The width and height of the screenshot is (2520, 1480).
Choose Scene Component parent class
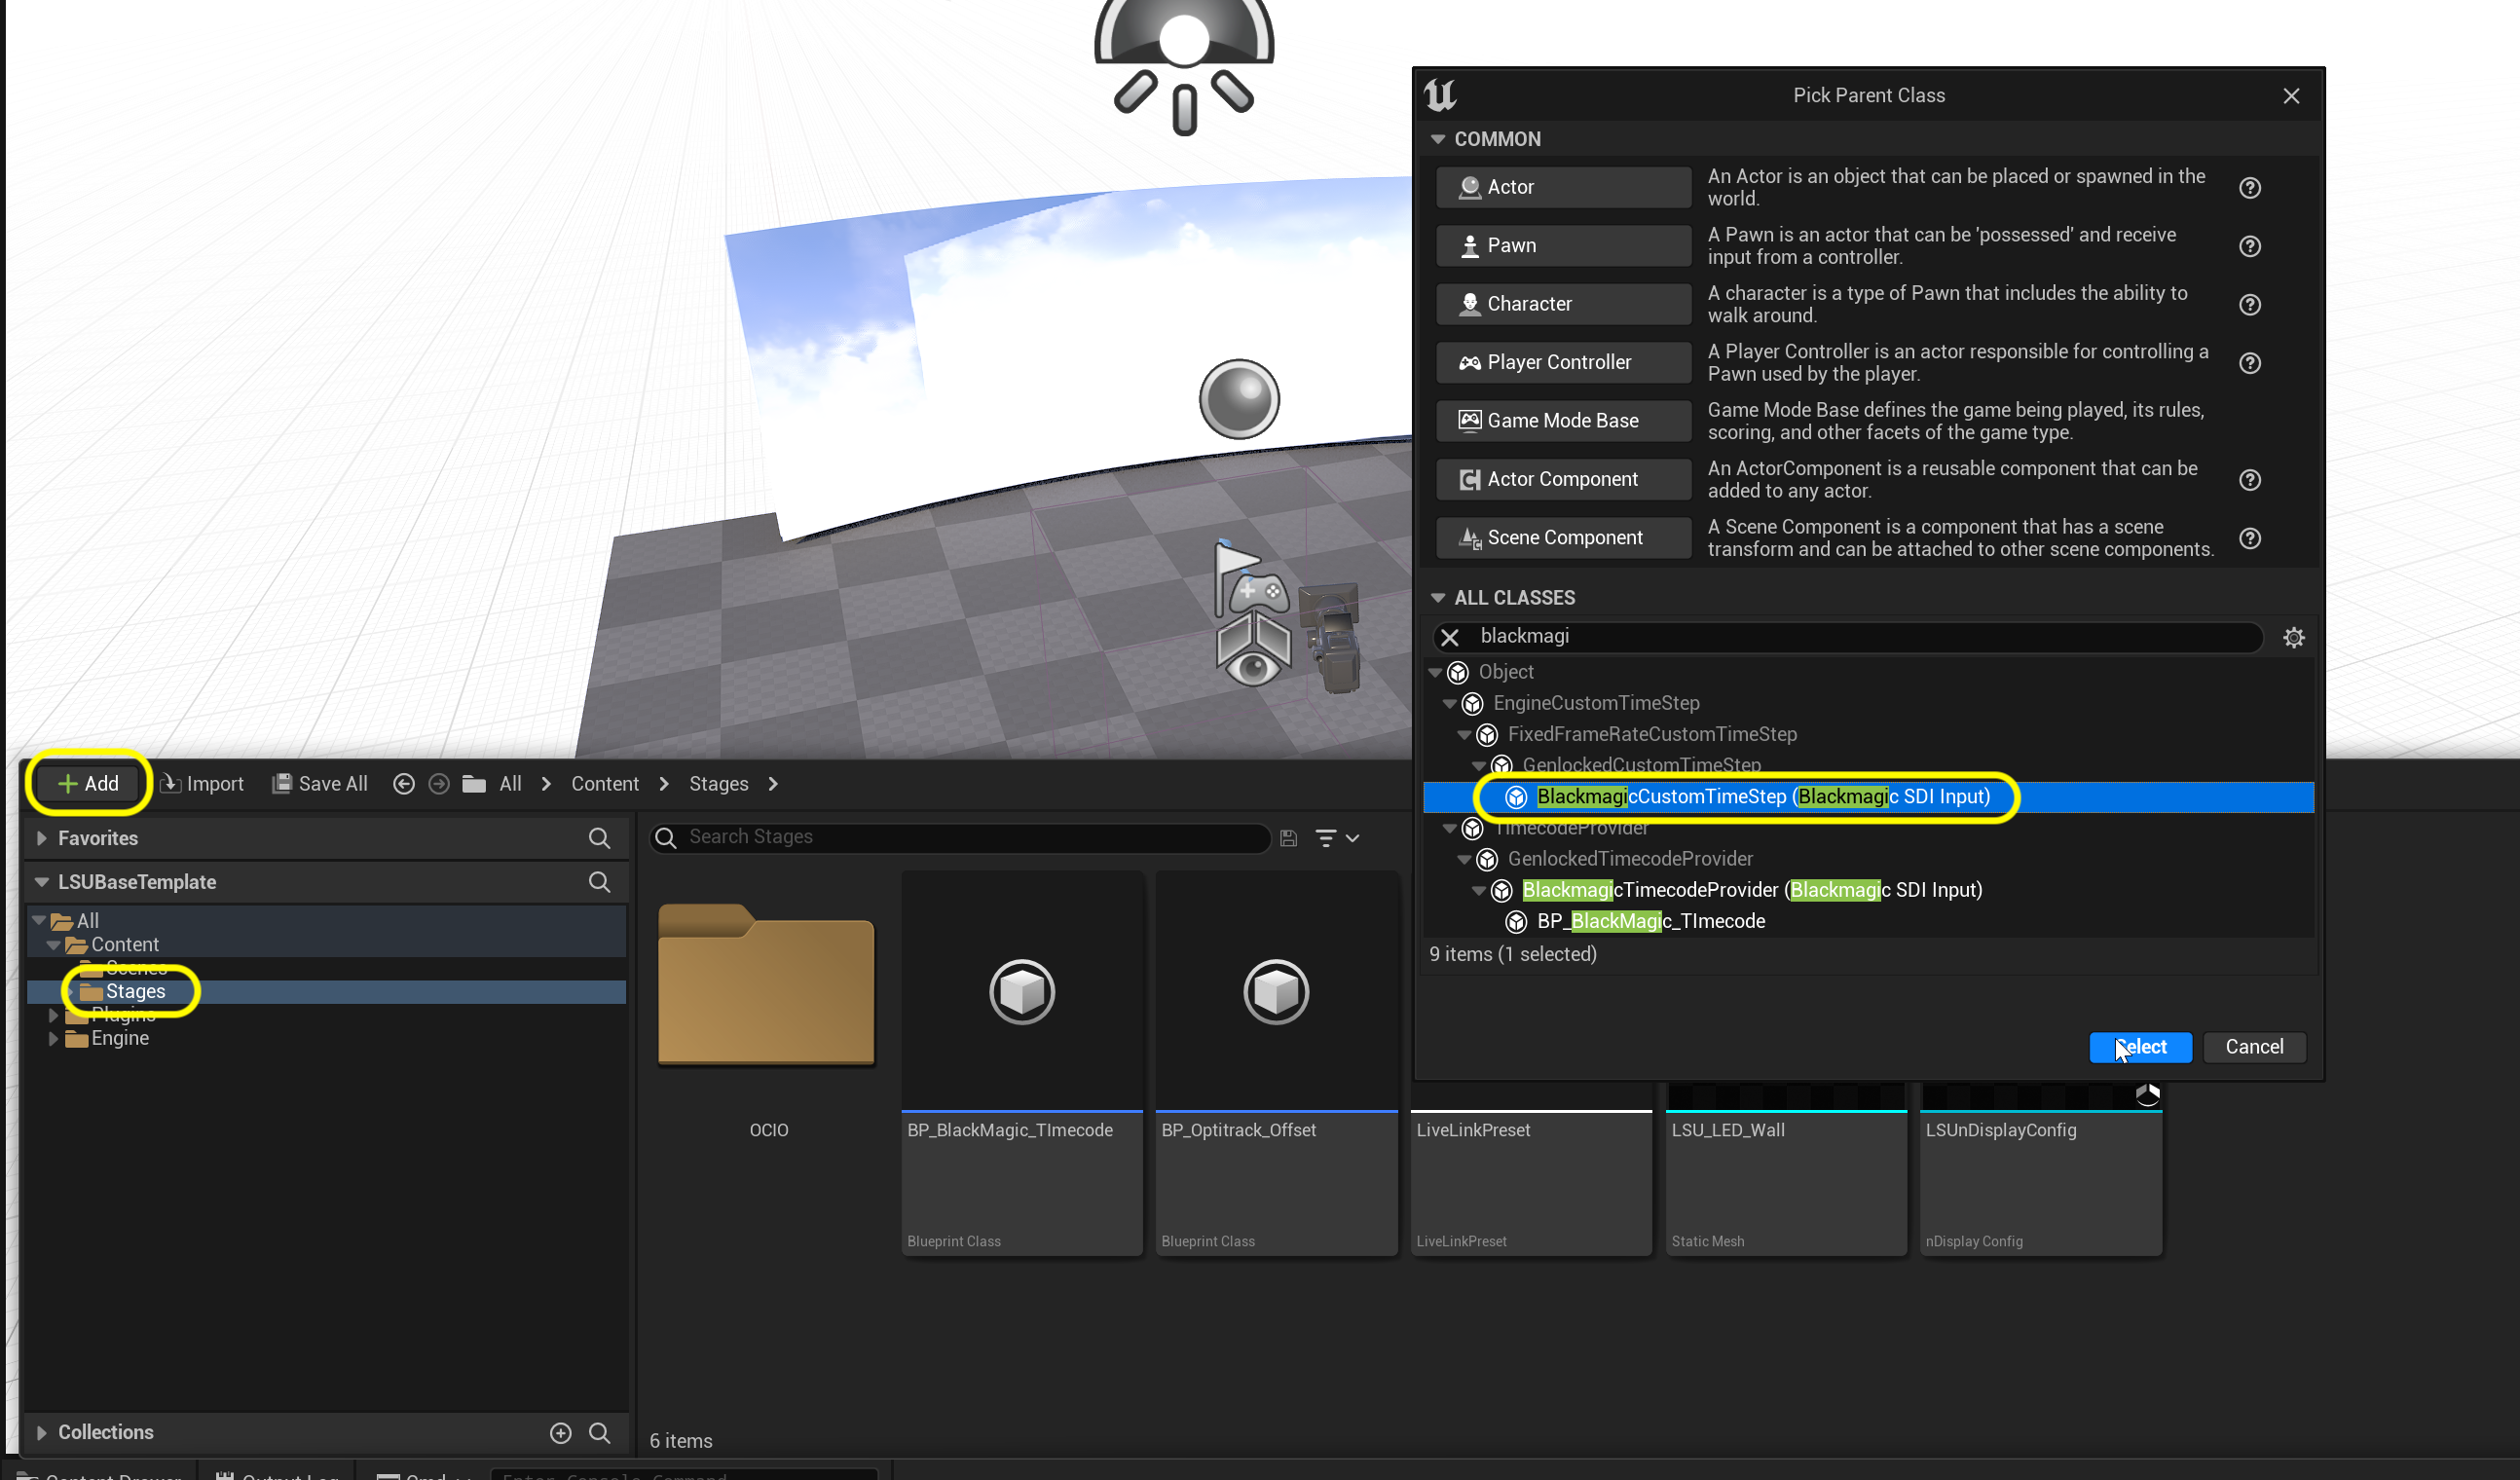point(1563,538)
